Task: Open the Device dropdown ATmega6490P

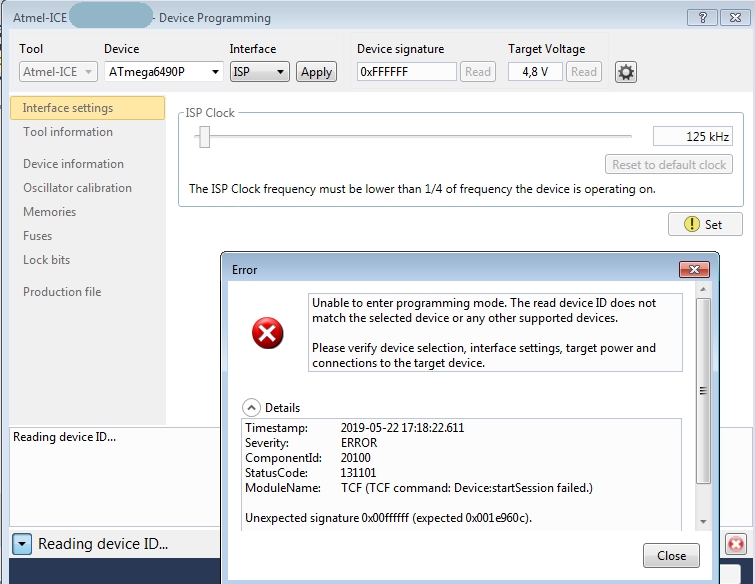Action: [x=164, y=72]
